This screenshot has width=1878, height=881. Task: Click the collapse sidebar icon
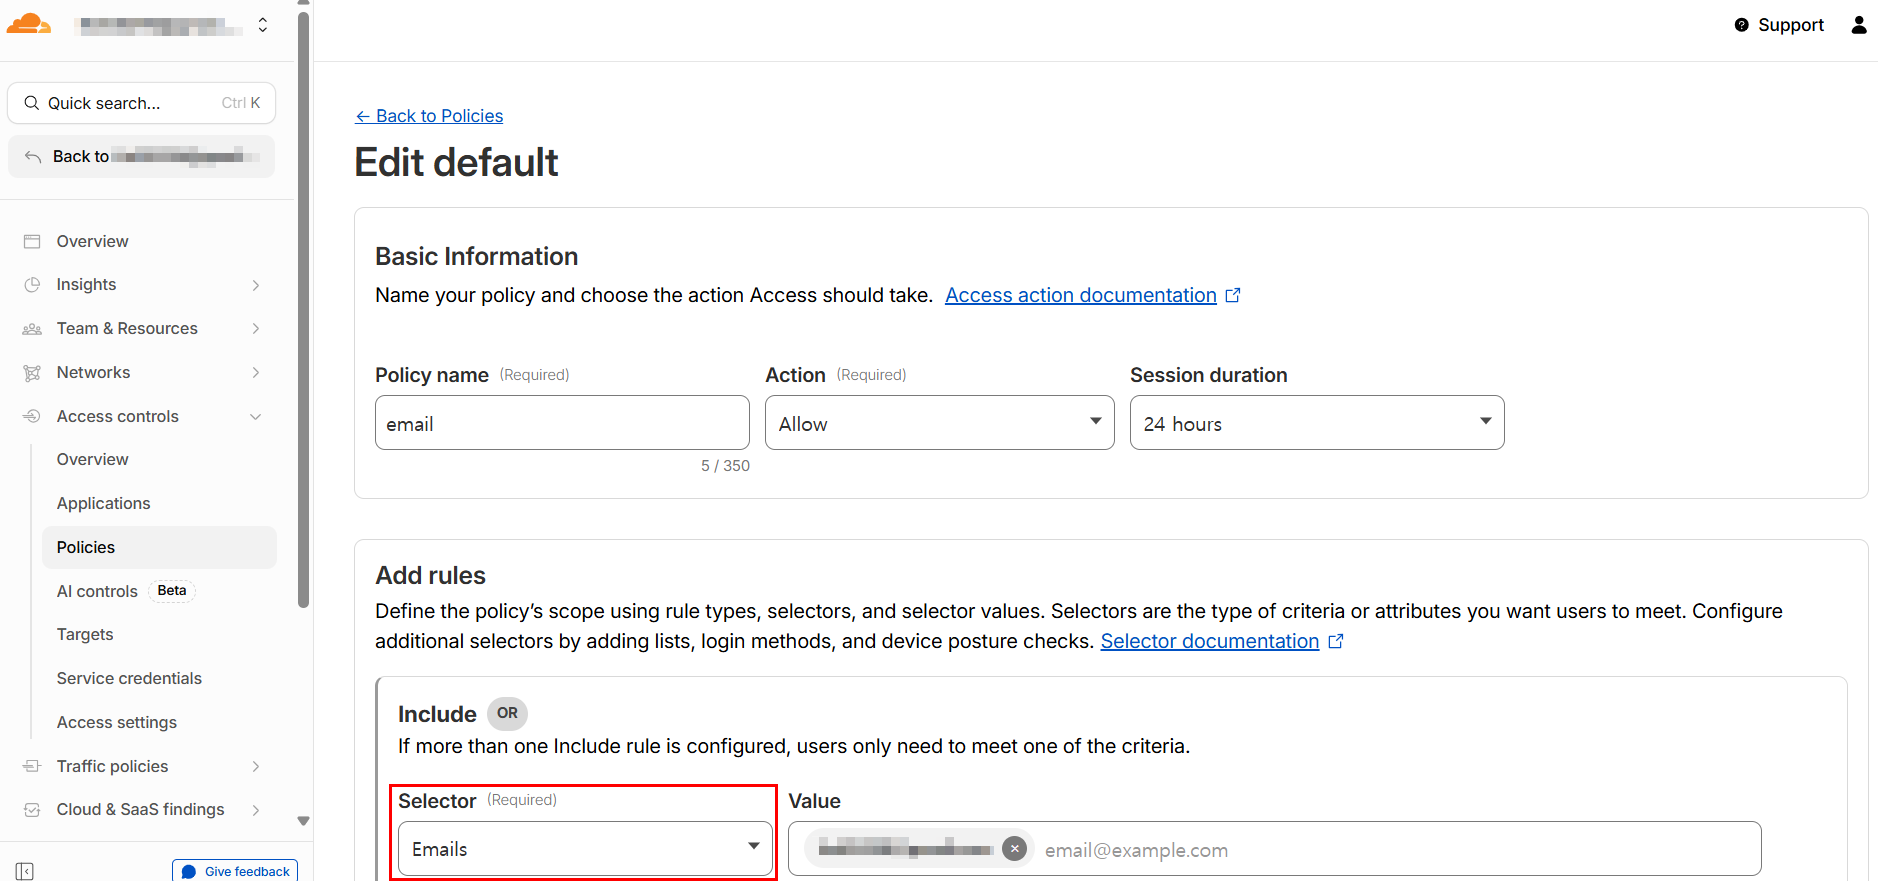tap(25, 871)
